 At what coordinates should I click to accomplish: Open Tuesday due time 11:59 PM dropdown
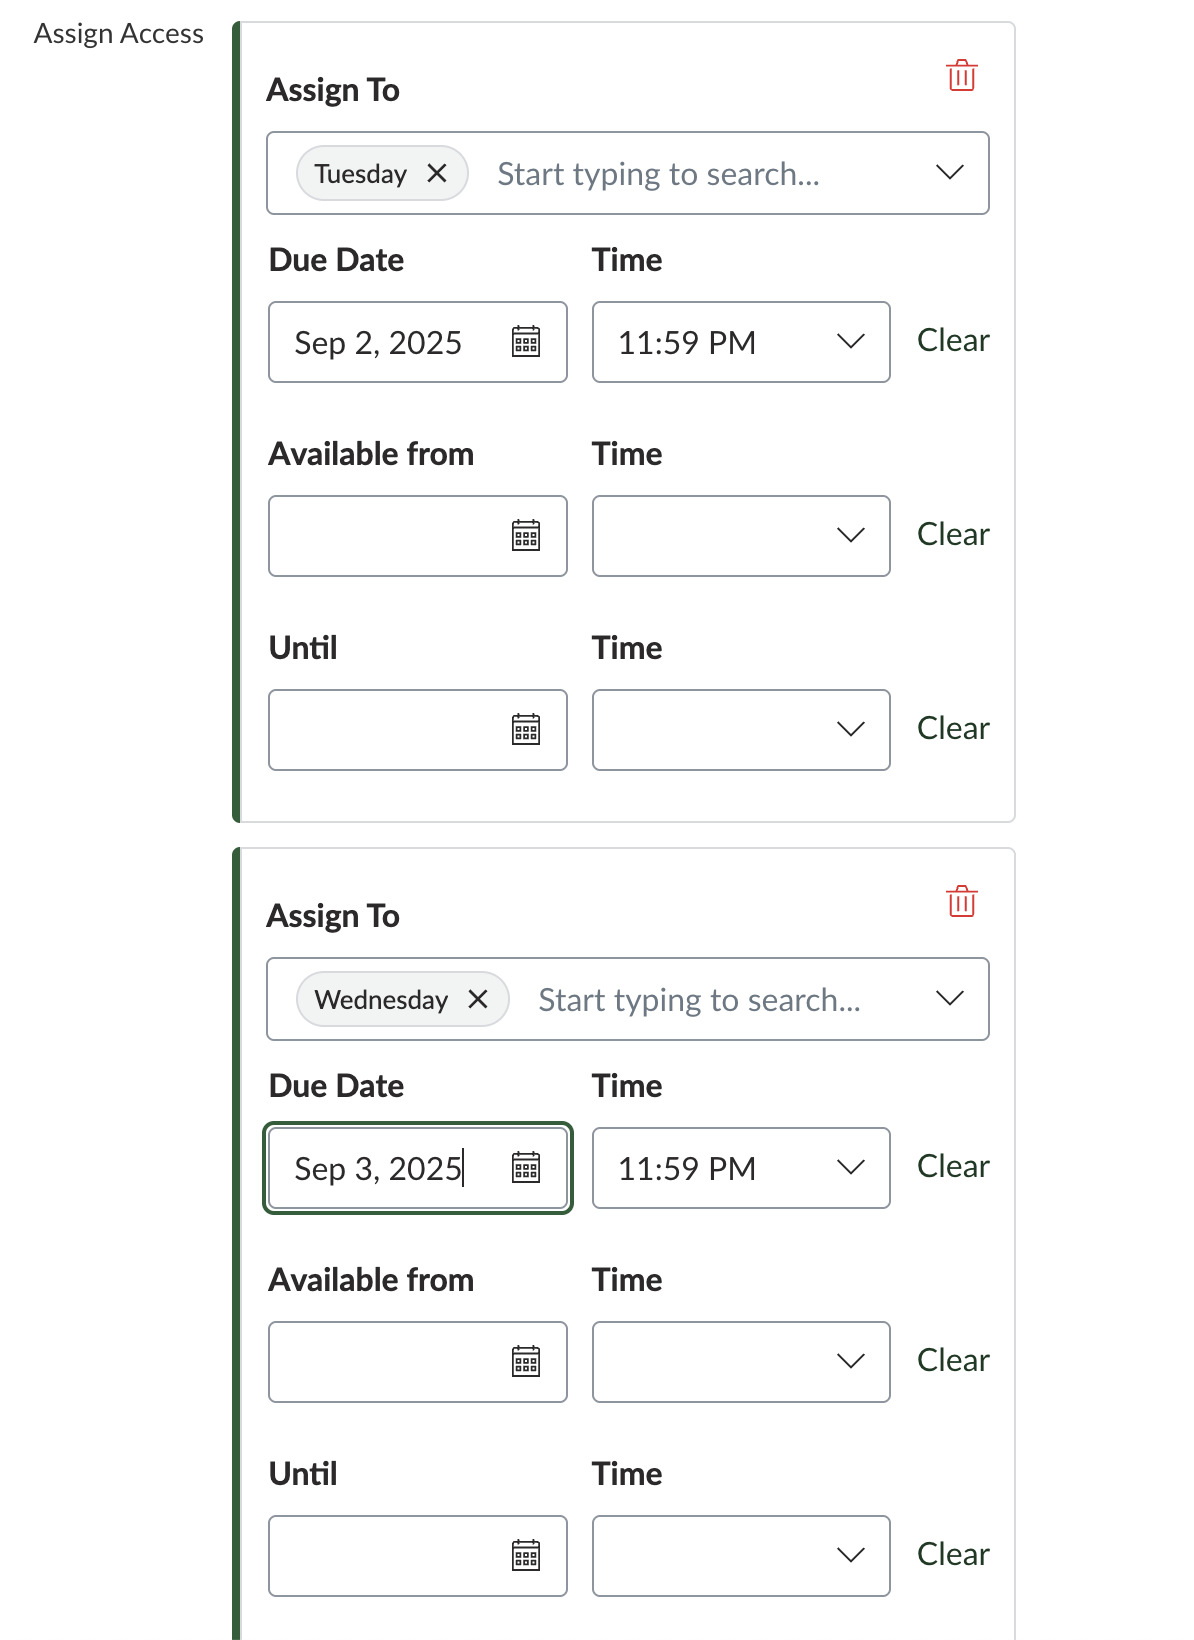[x=741, y=342]
